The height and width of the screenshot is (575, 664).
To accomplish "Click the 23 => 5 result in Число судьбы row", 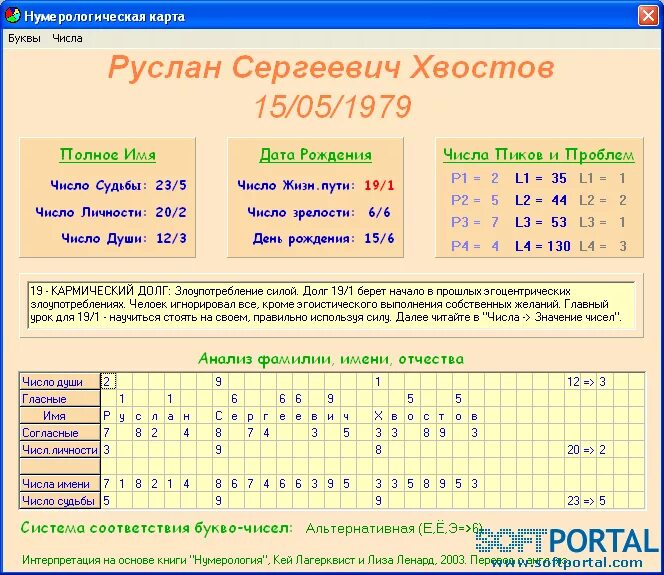I will (x=587, y=500).
